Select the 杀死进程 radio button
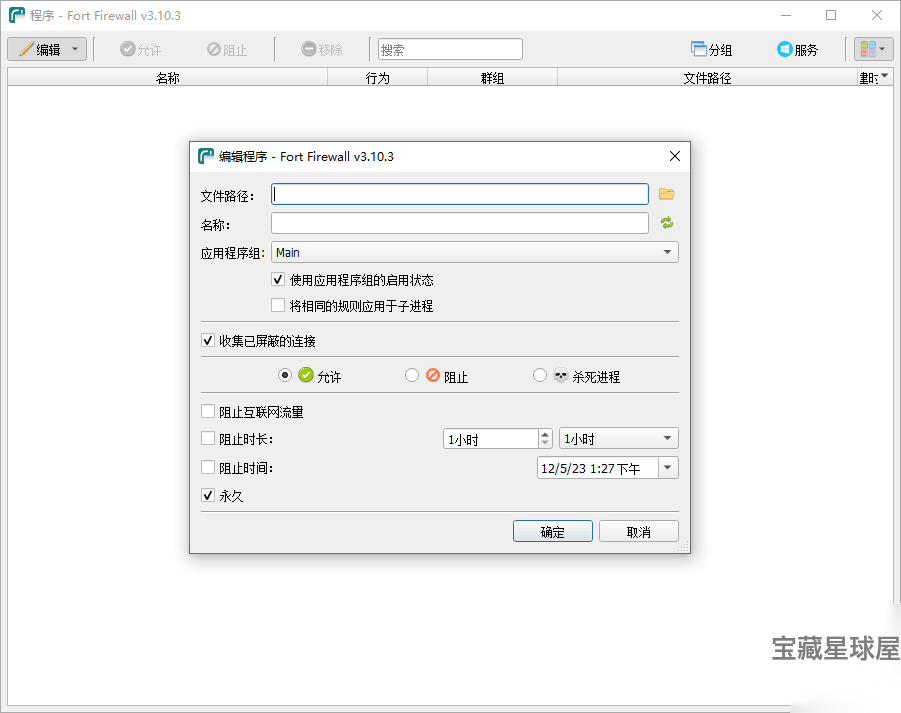 click(x=539, y=376)
